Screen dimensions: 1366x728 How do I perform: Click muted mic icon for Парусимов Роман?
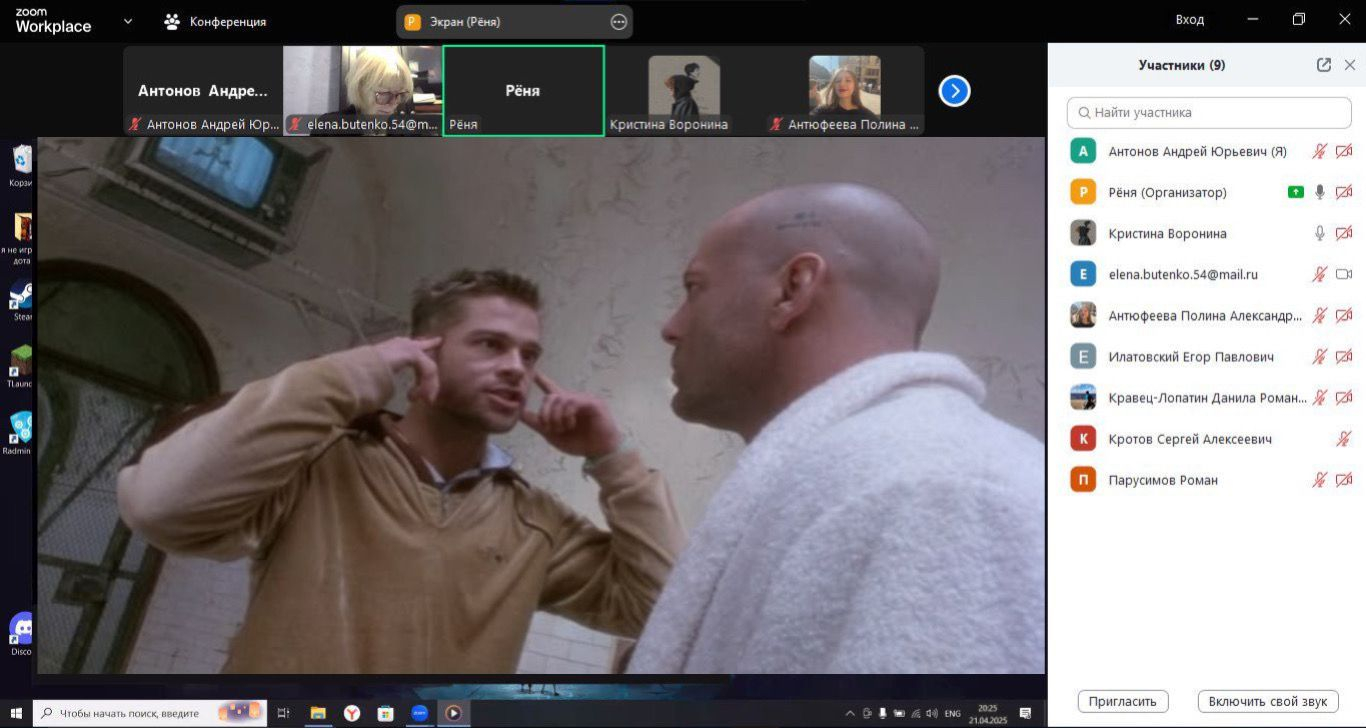tap(1320, 480)
